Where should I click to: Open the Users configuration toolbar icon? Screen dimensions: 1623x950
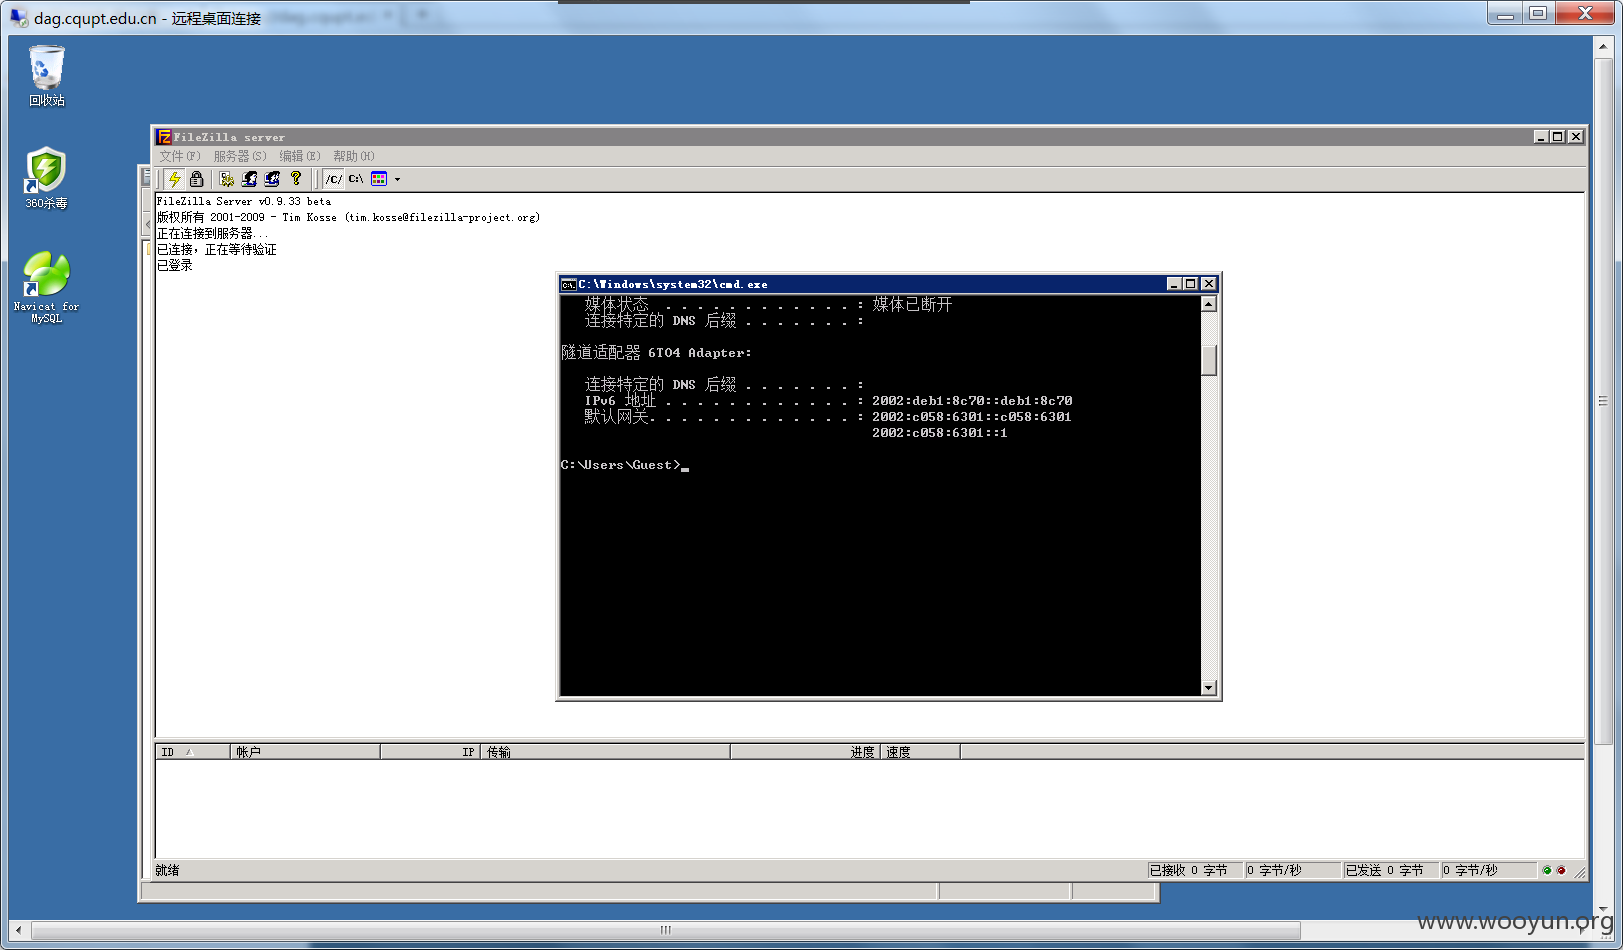pyautogui.click(x=250, y=179)
